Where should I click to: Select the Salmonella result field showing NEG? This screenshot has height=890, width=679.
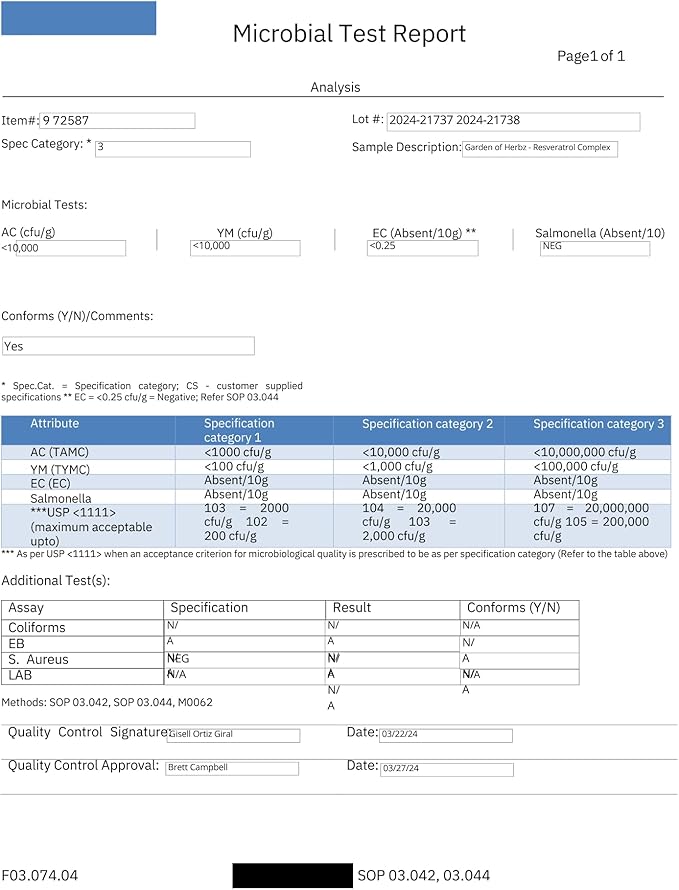coord(594,247)
